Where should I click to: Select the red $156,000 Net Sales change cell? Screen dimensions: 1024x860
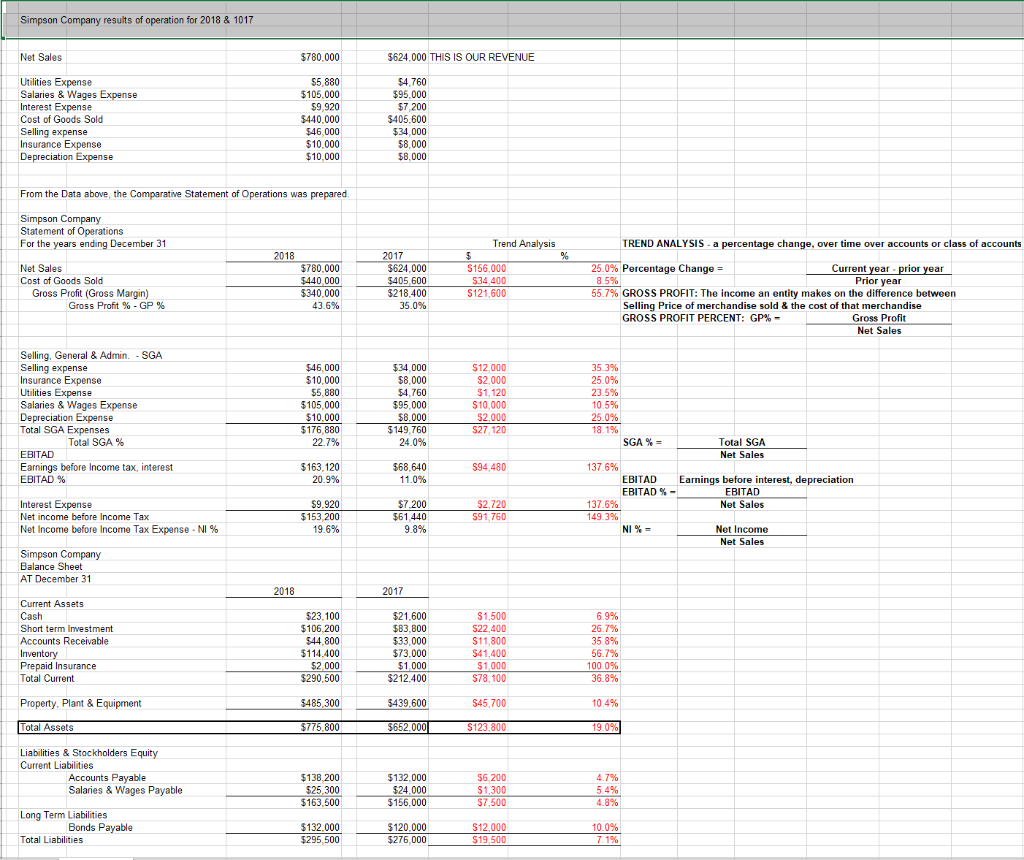click(487, 268)
